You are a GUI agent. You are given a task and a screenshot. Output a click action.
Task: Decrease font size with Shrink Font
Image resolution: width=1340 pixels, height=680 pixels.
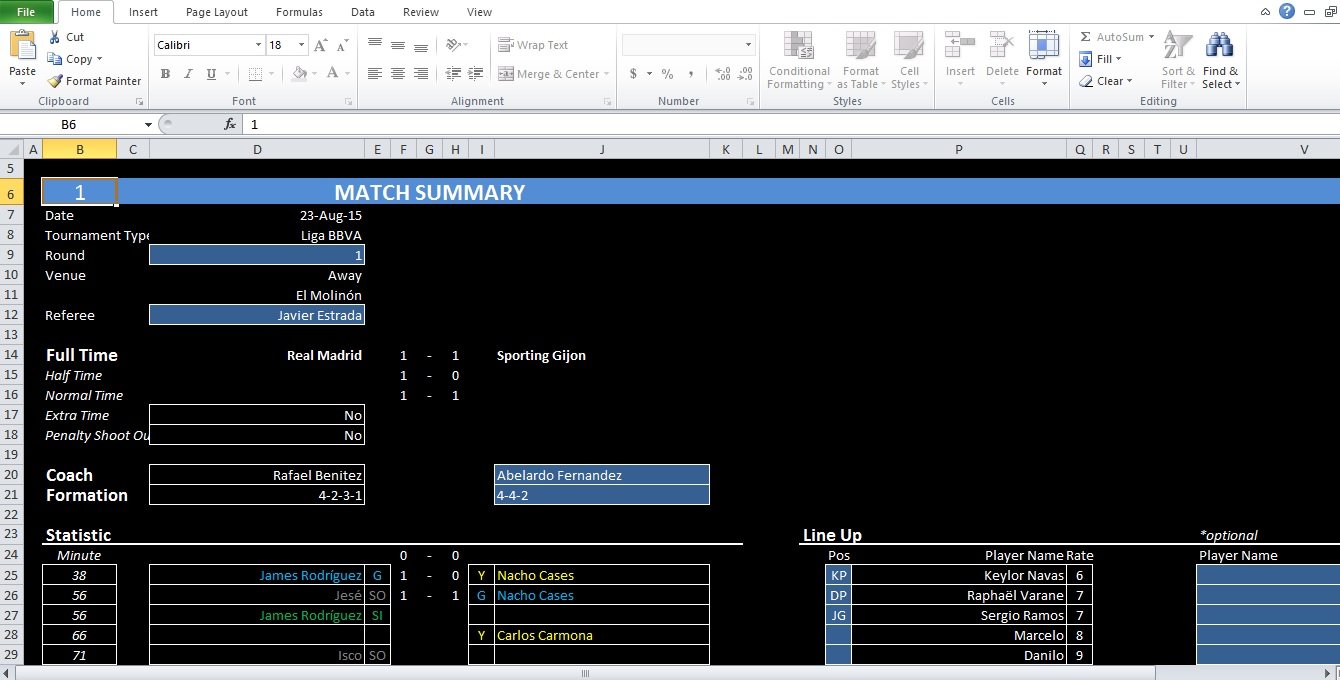[x=343, y=45]
